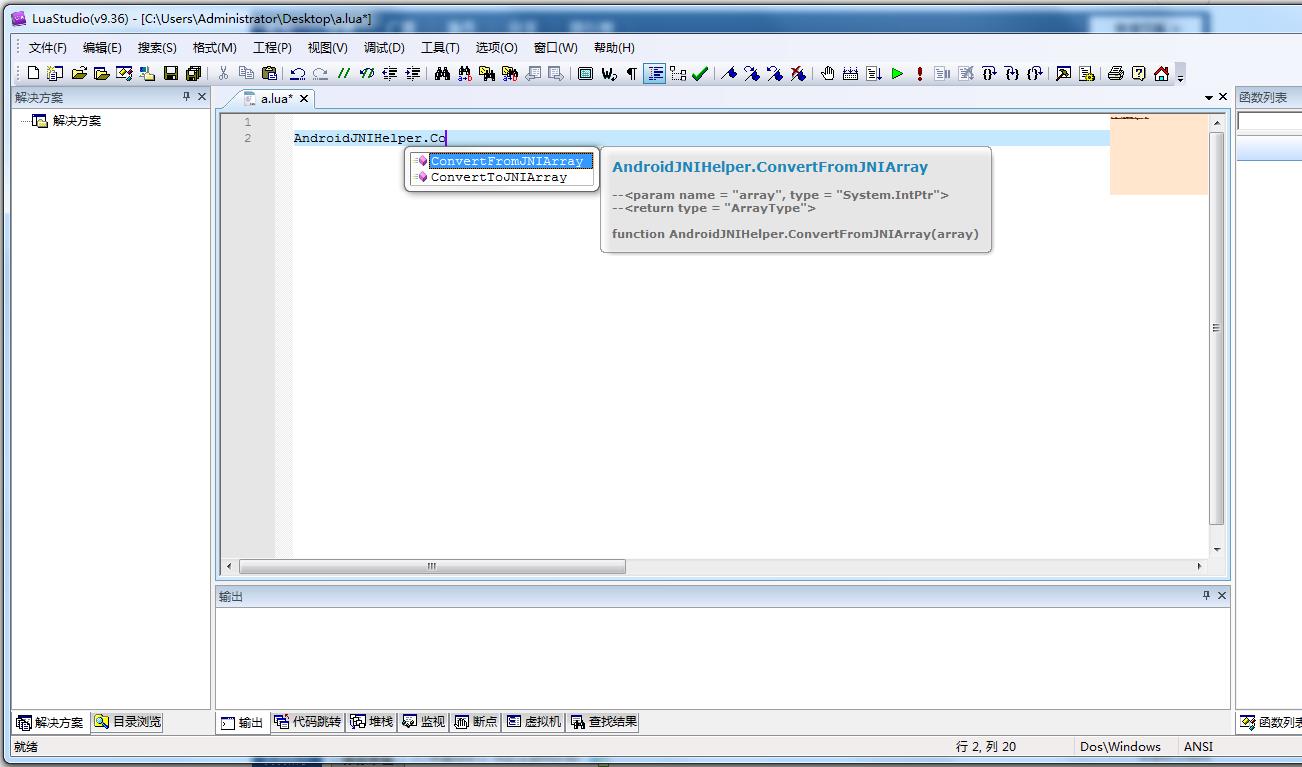The width and height of the screenshot is (1302, 767).
Task: Decrease indent of selected lines
Action: coord(389,73)
